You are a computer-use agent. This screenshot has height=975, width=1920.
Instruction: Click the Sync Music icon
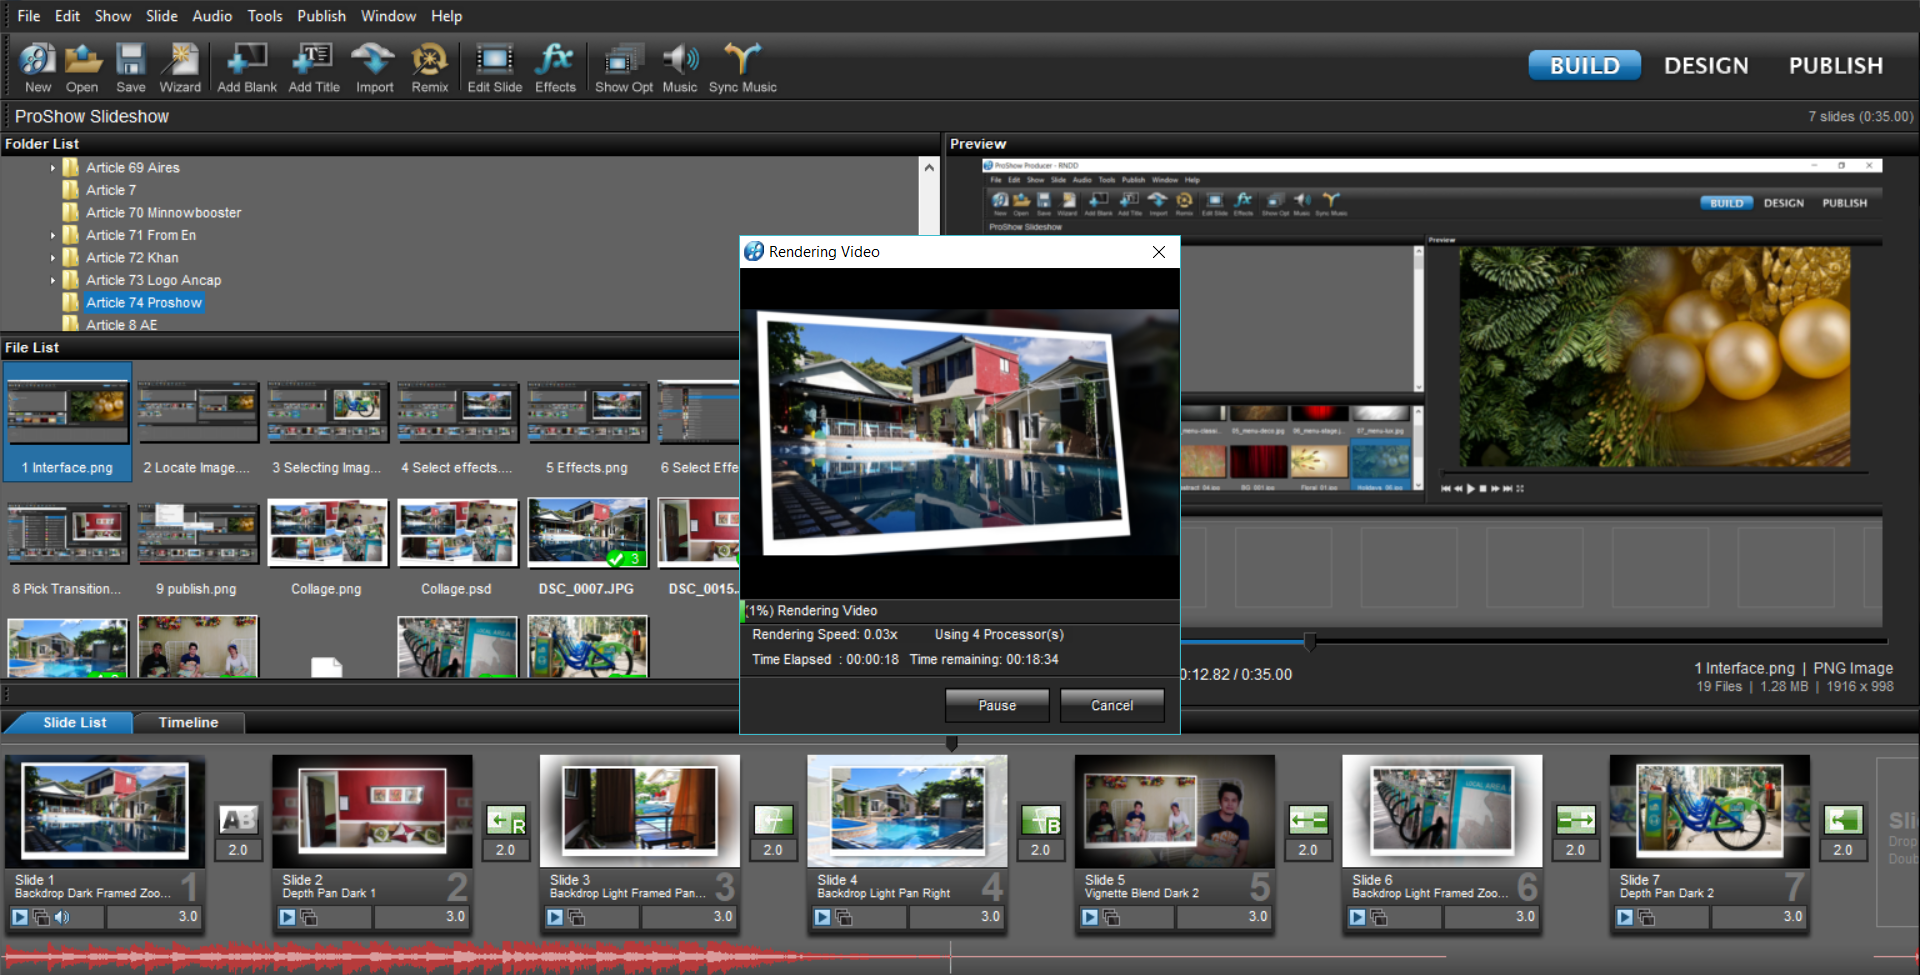click(742, 68)
